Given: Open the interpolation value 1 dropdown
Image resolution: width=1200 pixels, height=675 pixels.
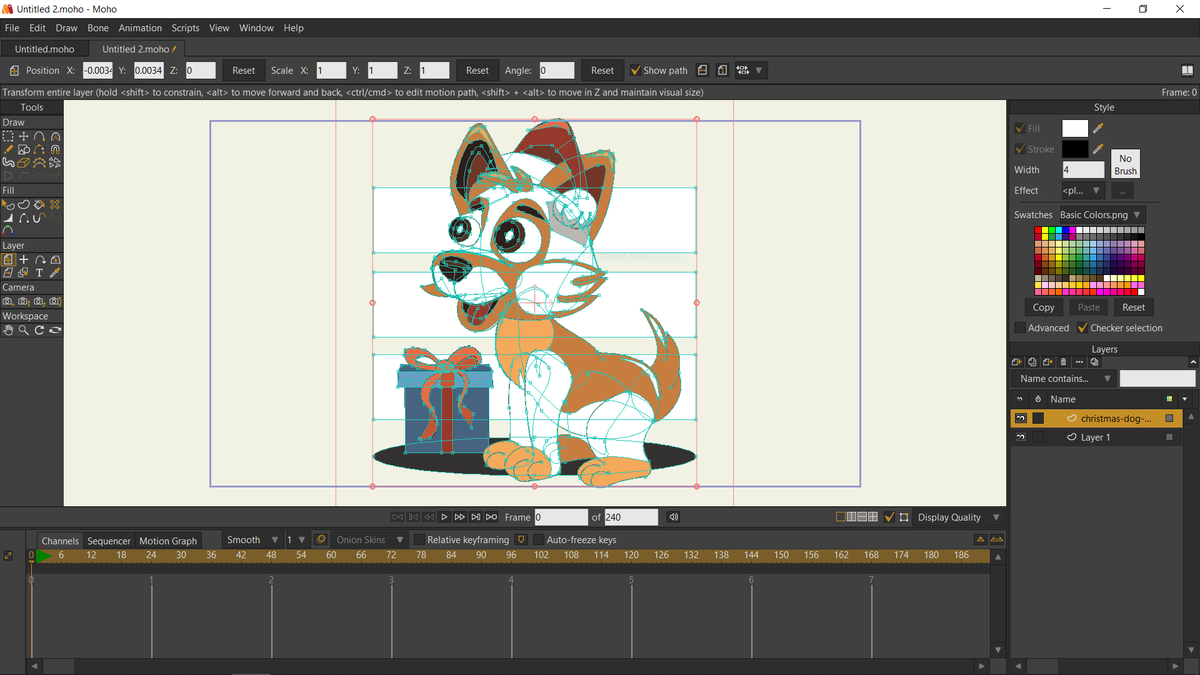Looking at the screenshot, I should coord(296,540).
